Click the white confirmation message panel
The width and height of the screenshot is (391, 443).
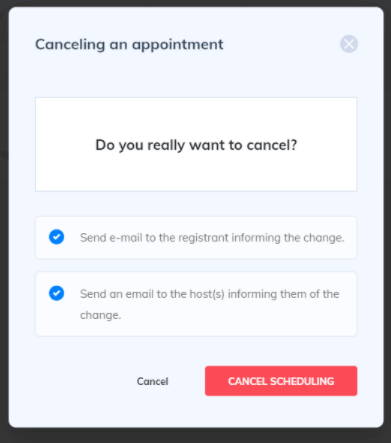click(196, 144)
